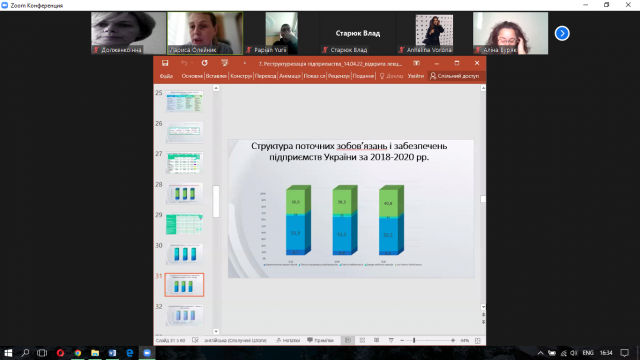Click the language indicator in status bar
This screenshot has height=360, width=640.
236,340
